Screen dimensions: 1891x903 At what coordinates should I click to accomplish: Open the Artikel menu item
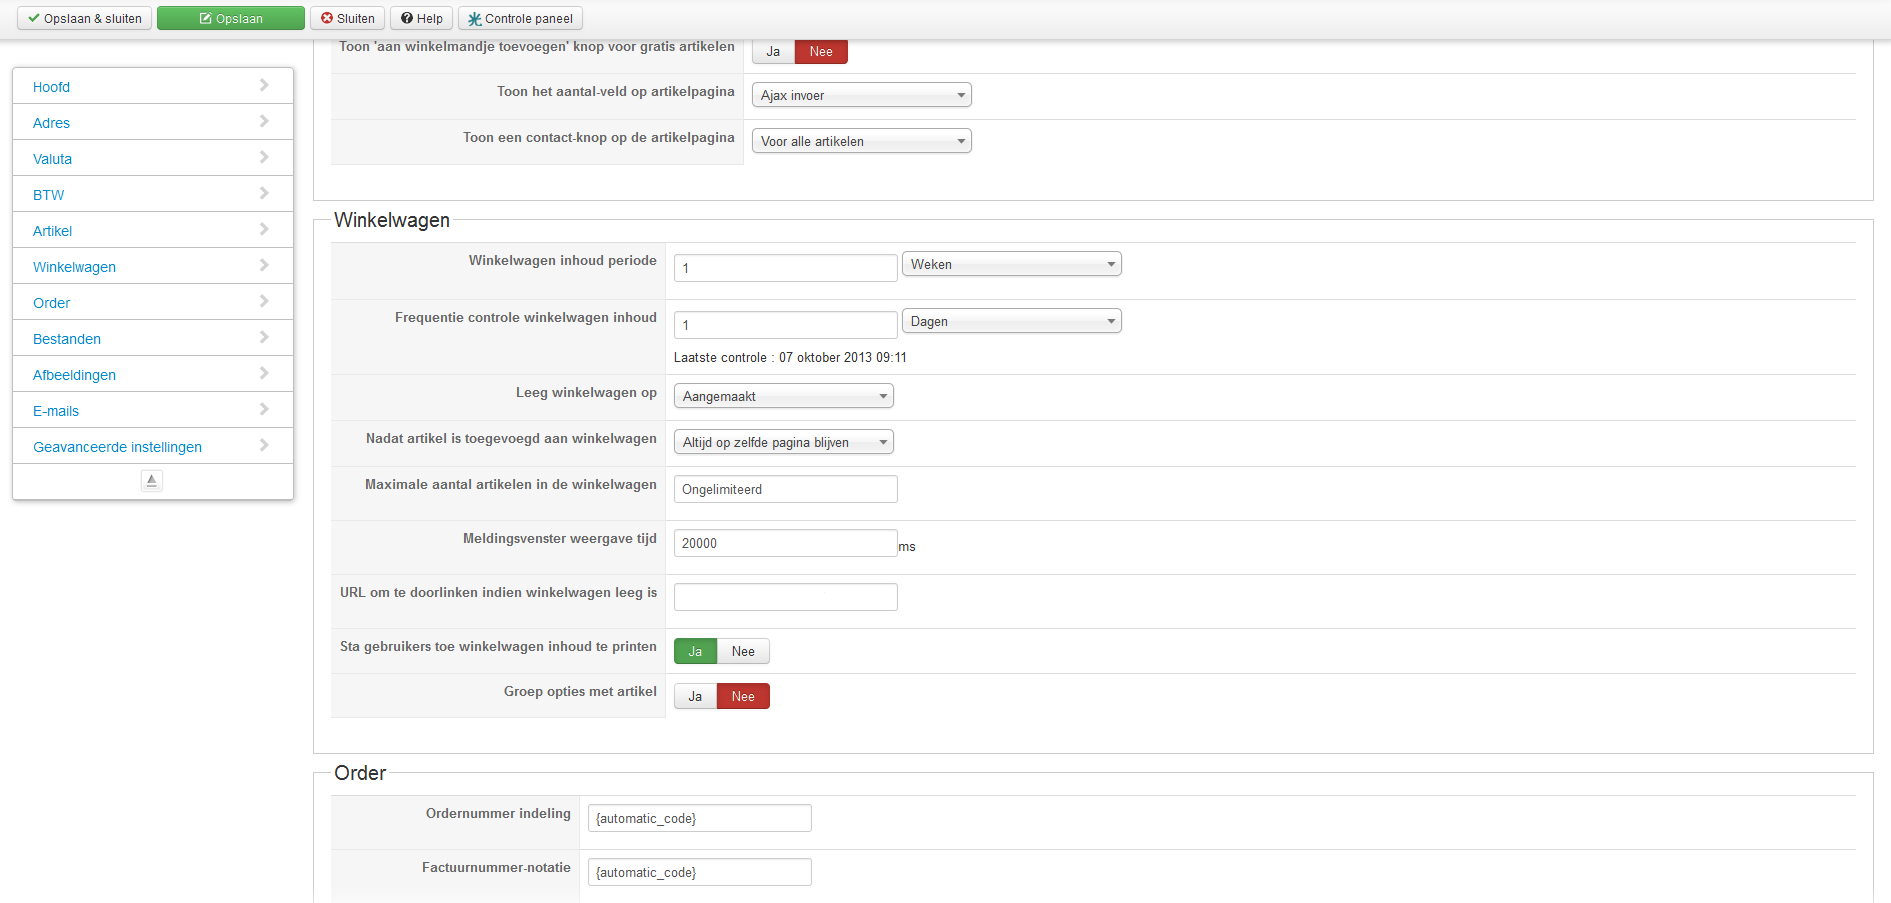click(x=52, y=231)
